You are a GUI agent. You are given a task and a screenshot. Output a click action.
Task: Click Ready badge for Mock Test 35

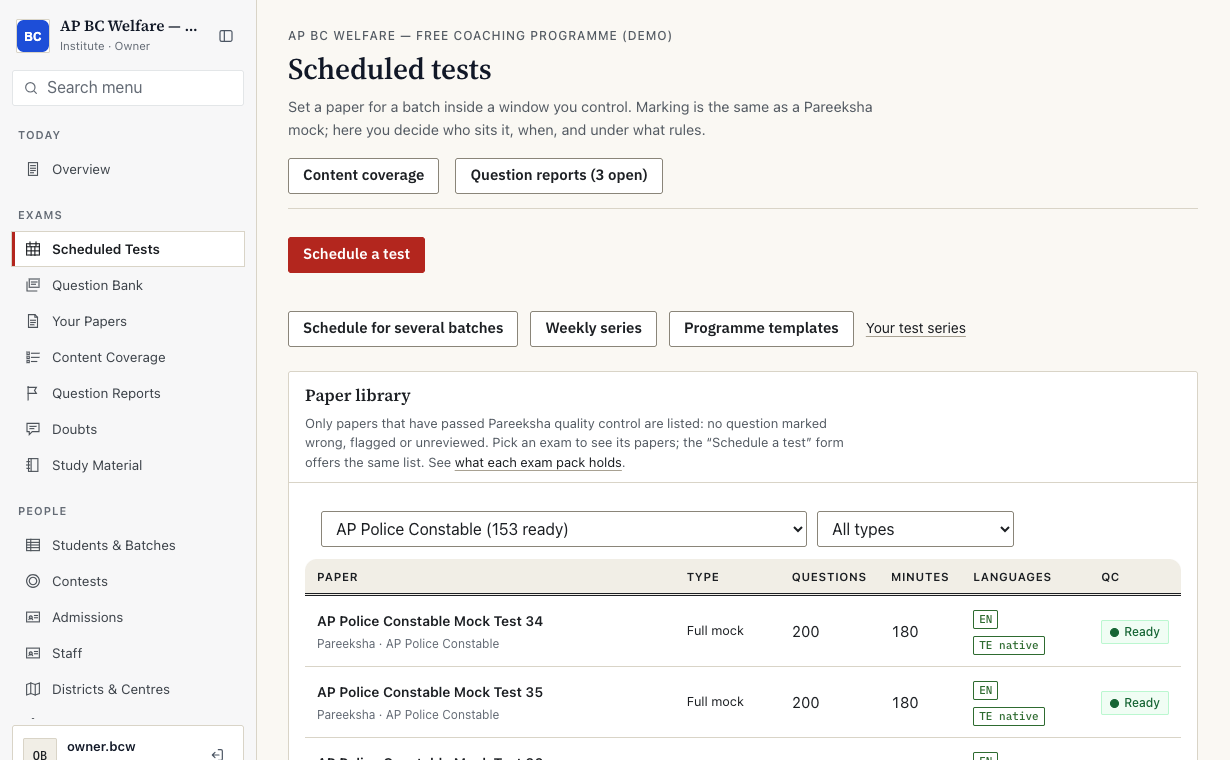pyautogui.click(x=1135, y=703)
